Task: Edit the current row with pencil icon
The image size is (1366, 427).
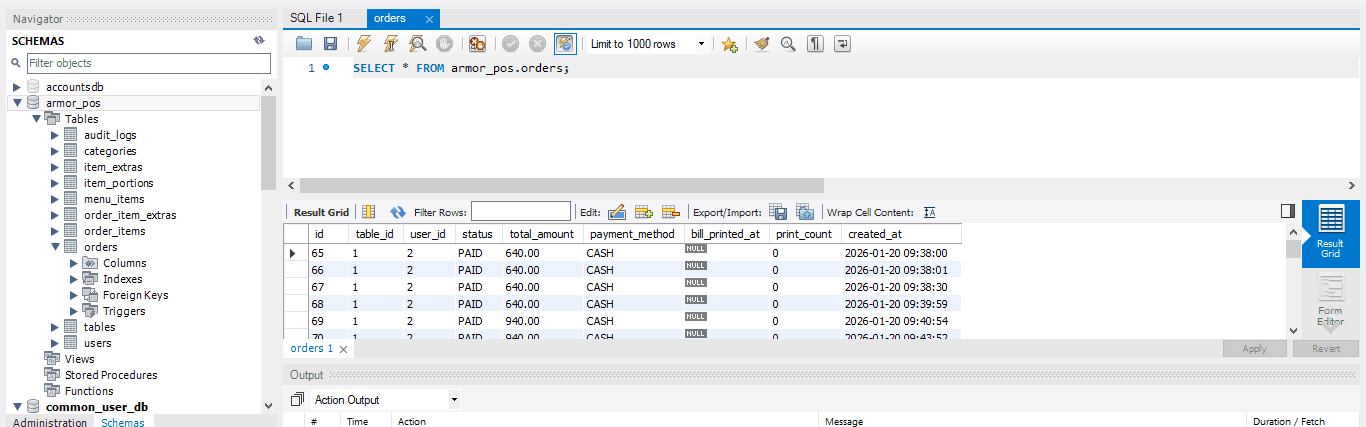Action: 617,212
